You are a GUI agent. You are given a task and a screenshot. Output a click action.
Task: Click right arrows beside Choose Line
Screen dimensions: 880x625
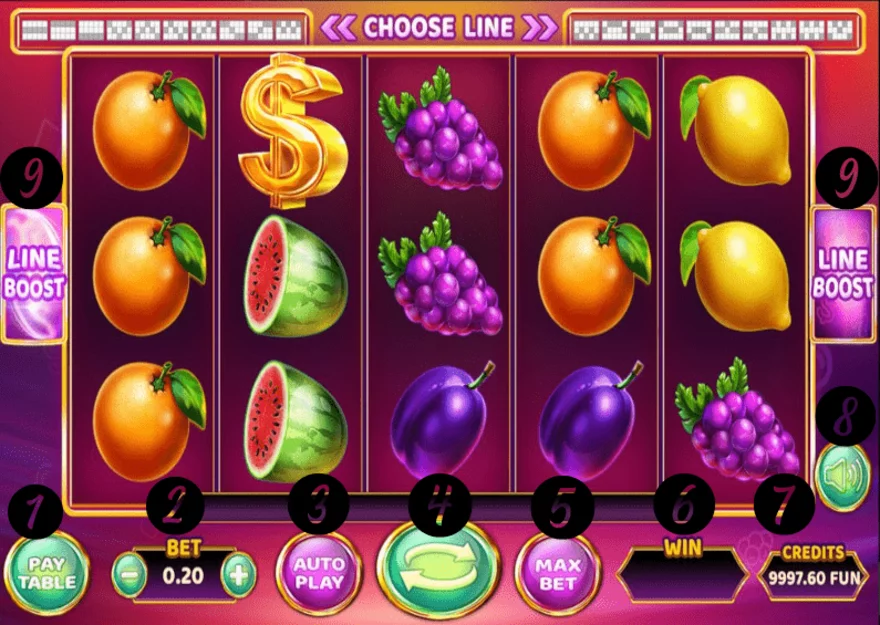pyautogui.click(x=539, y=27)
